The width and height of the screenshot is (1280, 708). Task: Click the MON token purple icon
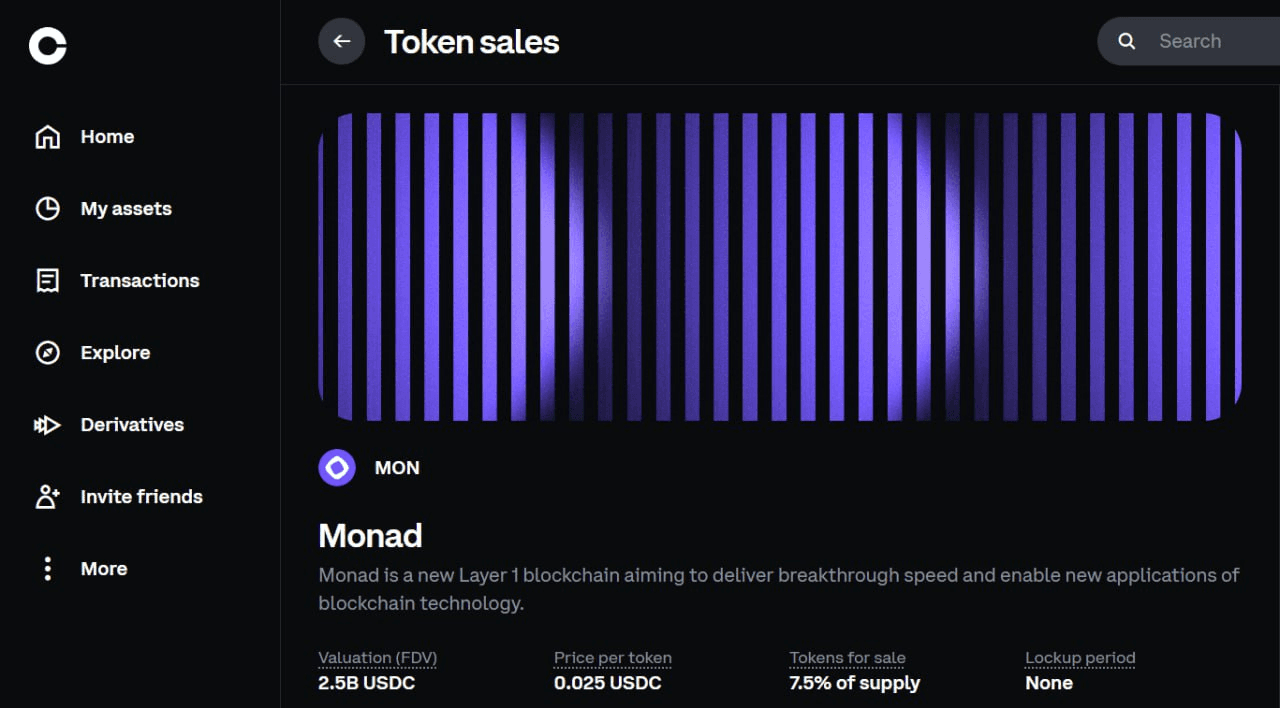337,468
